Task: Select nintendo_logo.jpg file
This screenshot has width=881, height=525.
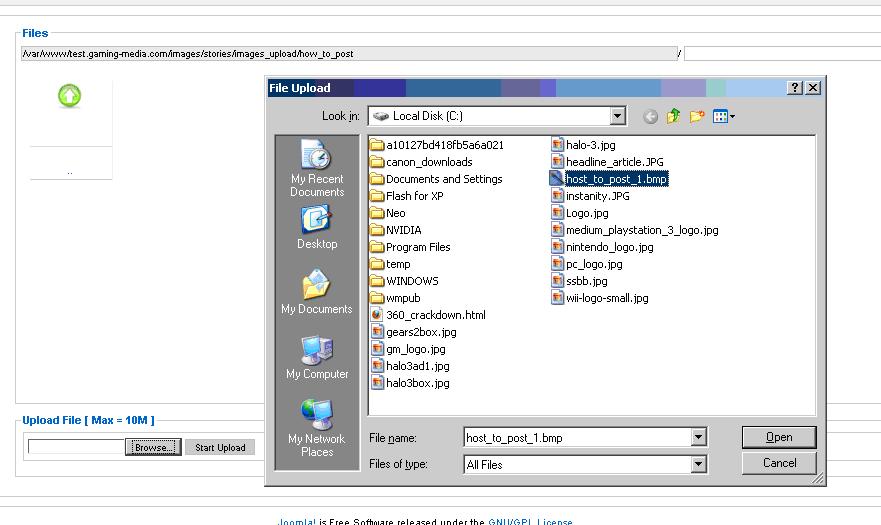Action: coord(602,247)
